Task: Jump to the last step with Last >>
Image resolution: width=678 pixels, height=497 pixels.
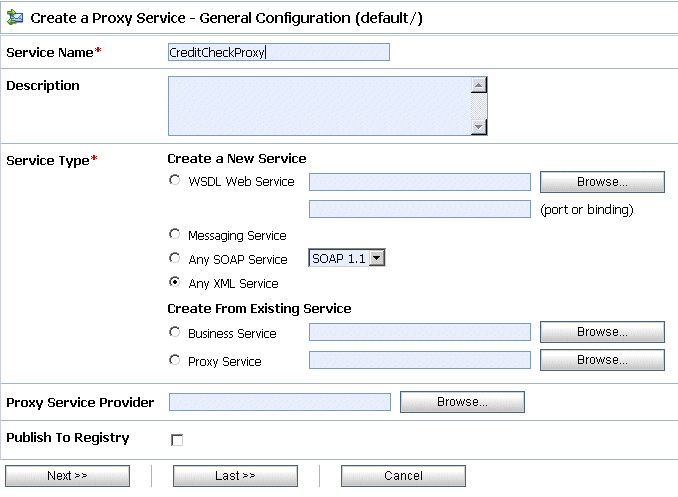Action: [x=235, y=476]
